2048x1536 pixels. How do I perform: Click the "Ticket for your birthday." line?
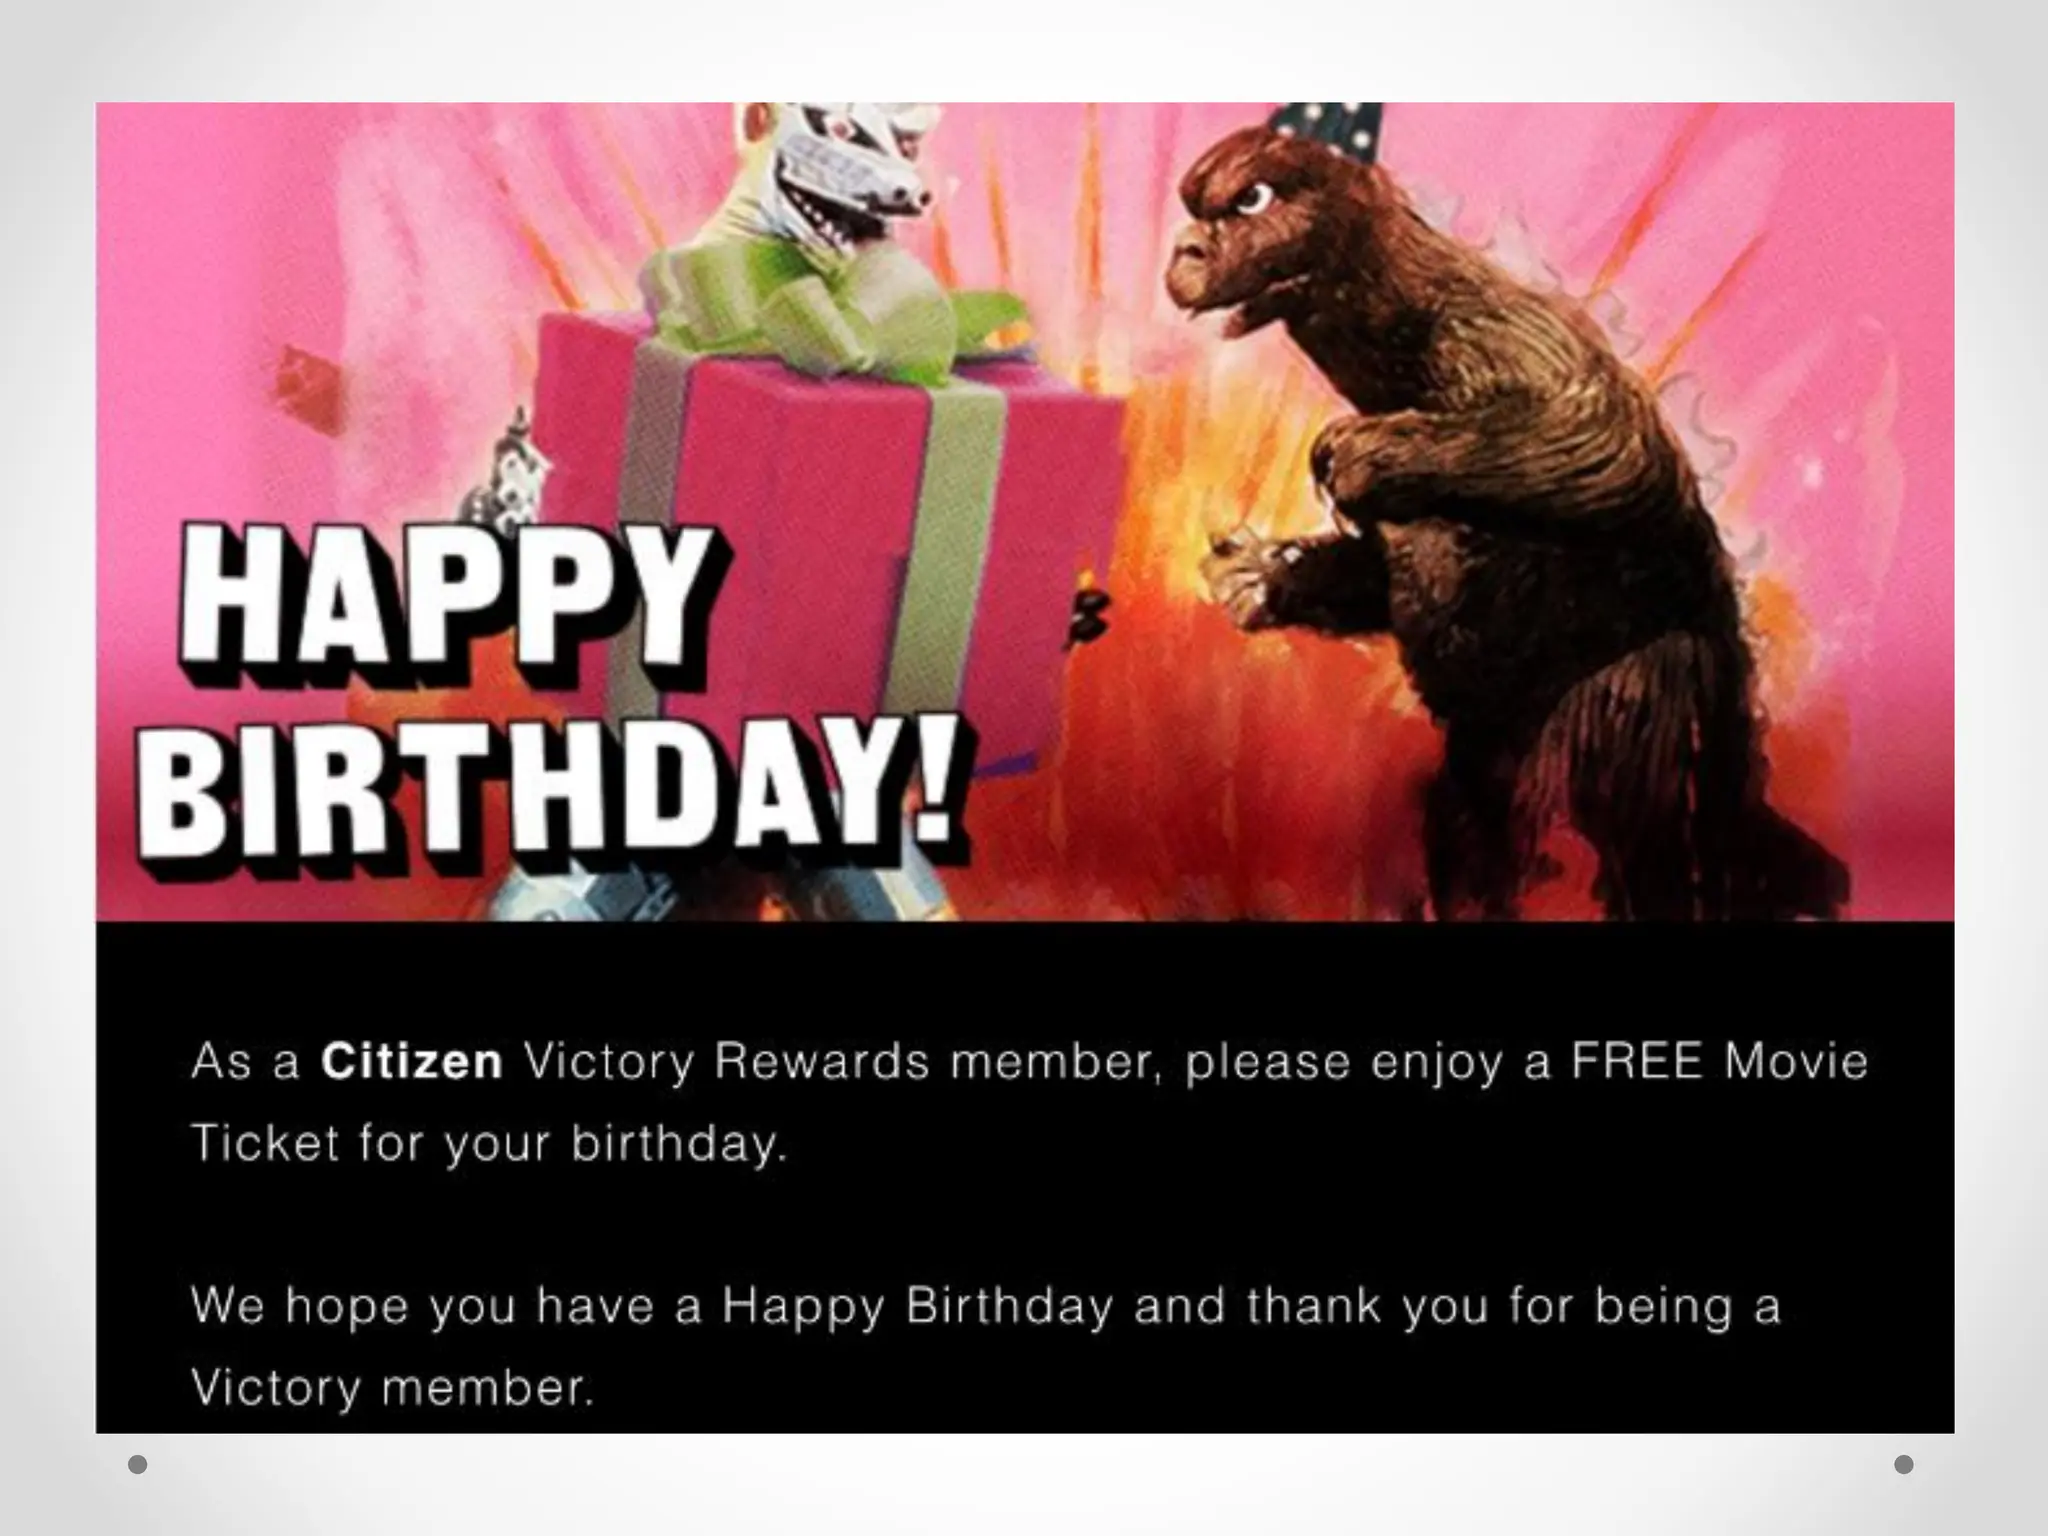490,1143
